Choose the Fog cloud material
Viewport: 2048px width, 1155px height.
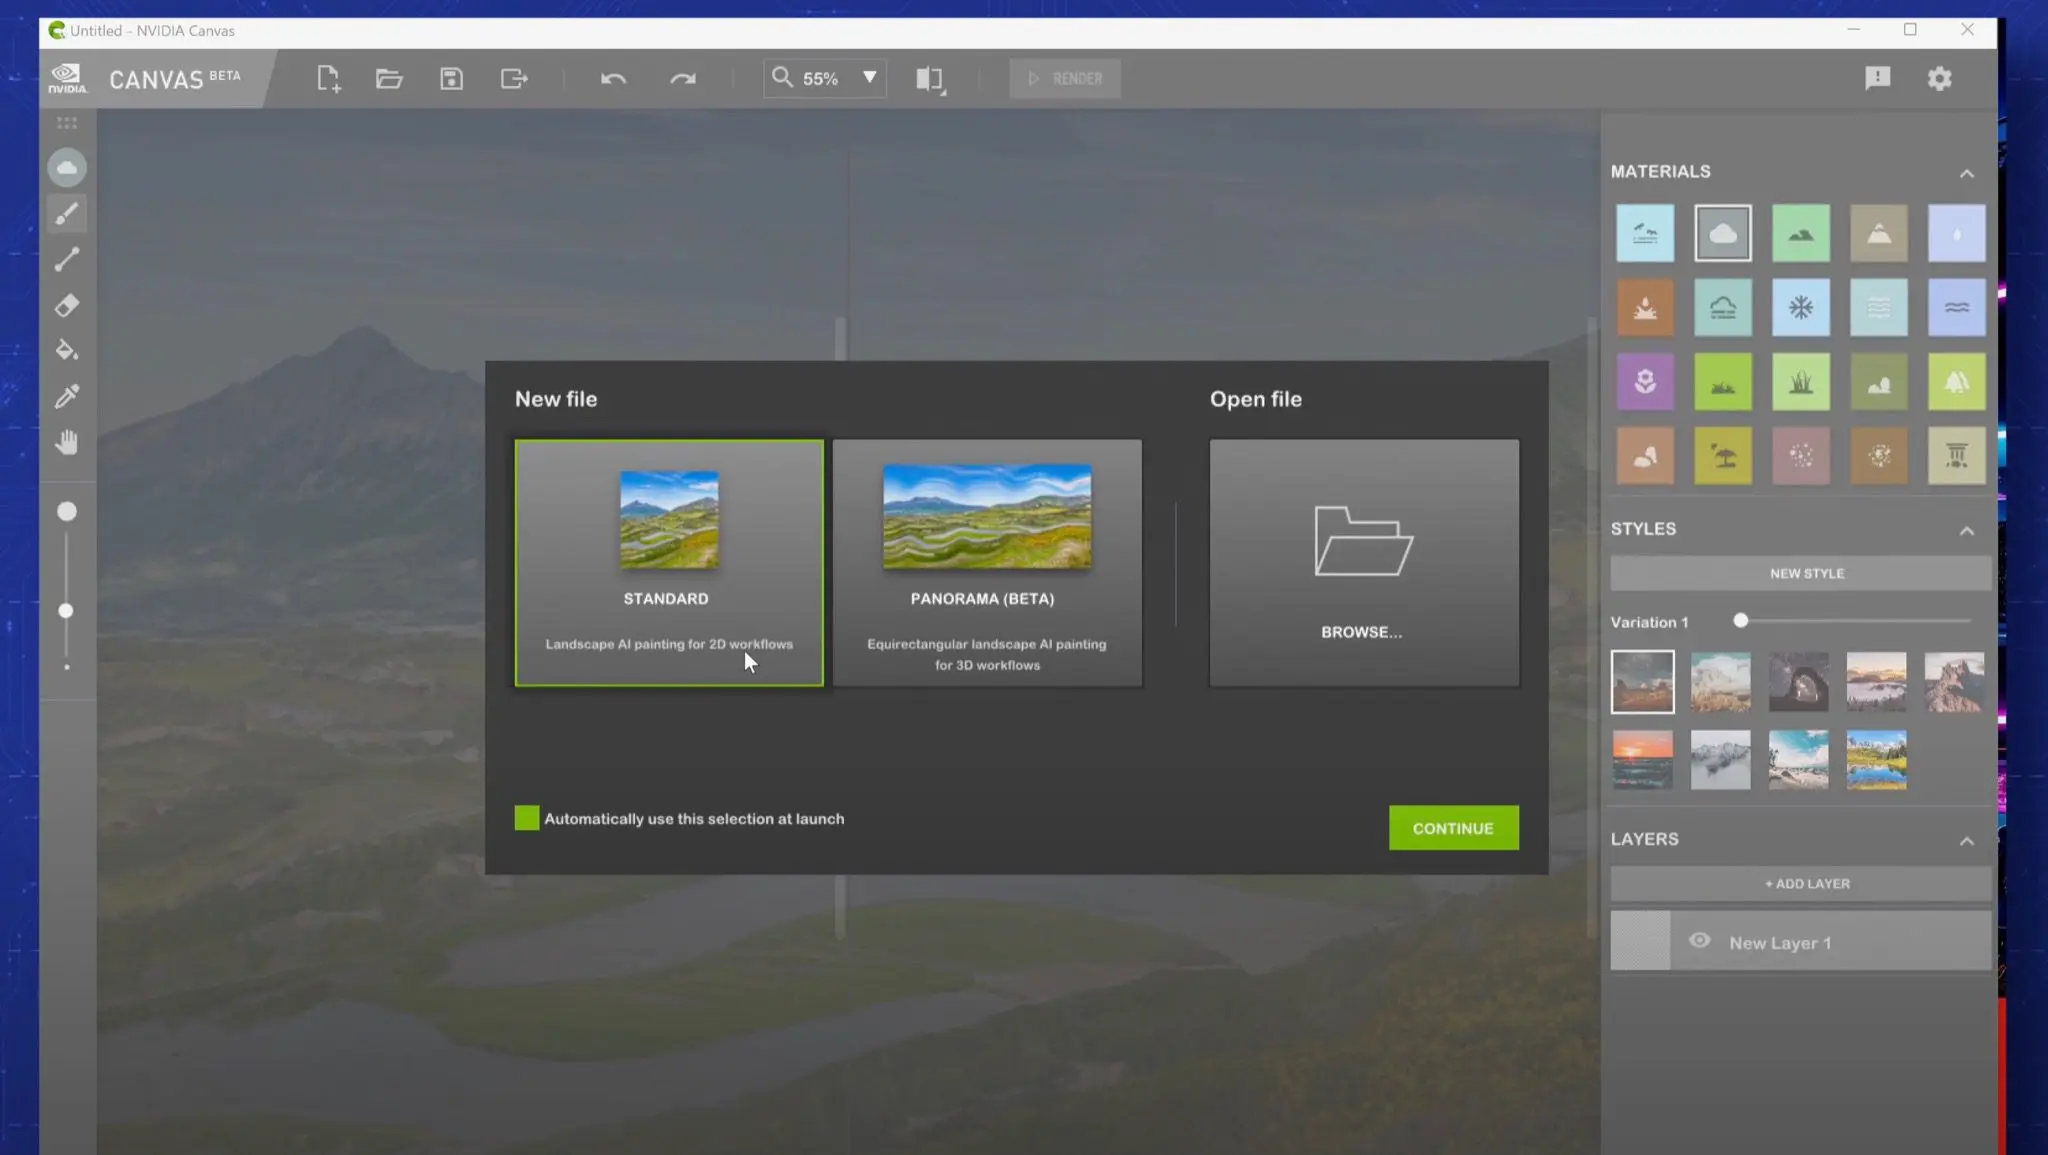1723,307
